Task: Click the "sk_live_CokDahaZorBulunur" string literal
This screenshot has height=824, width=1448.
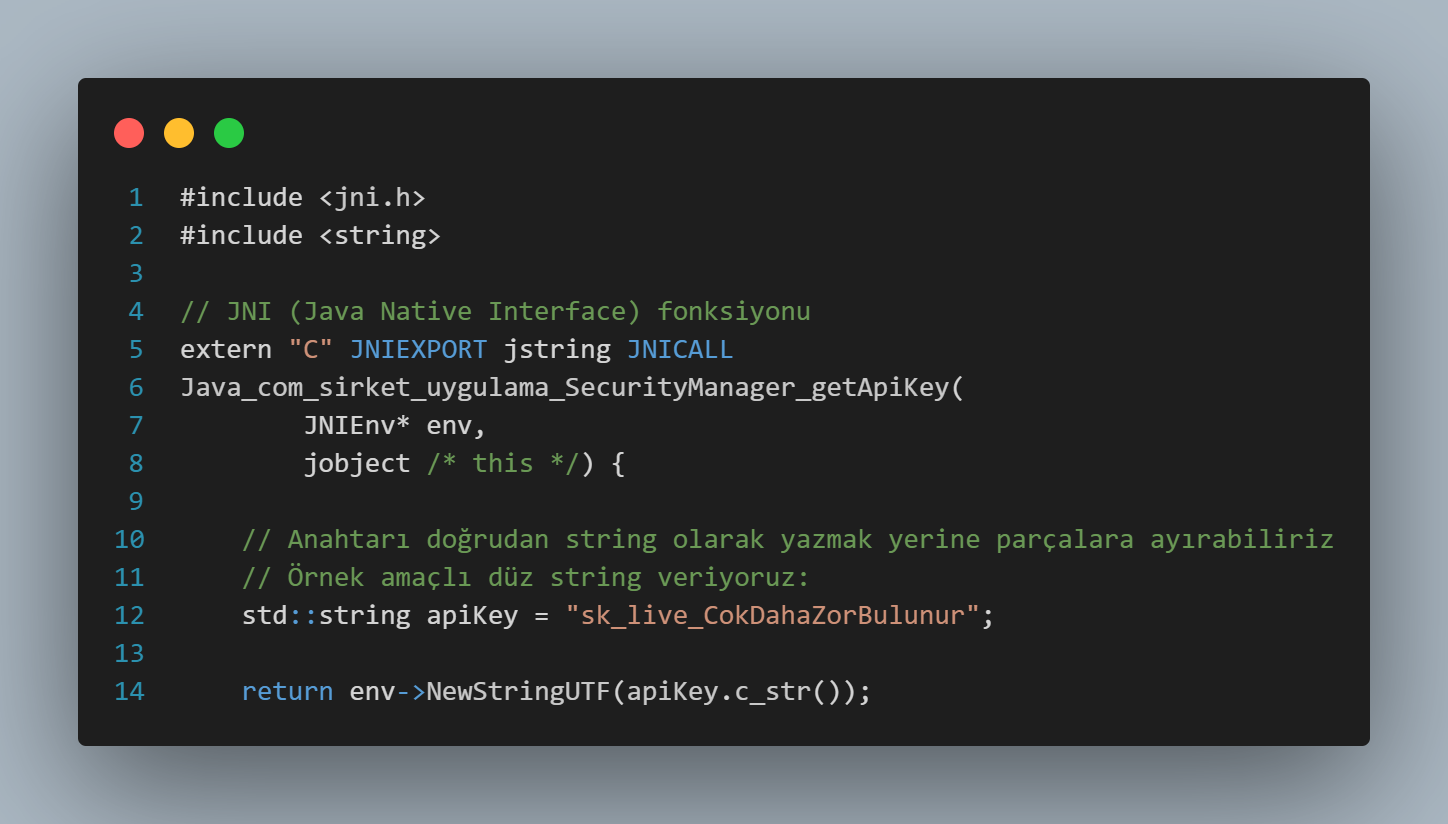Action: 772,616
